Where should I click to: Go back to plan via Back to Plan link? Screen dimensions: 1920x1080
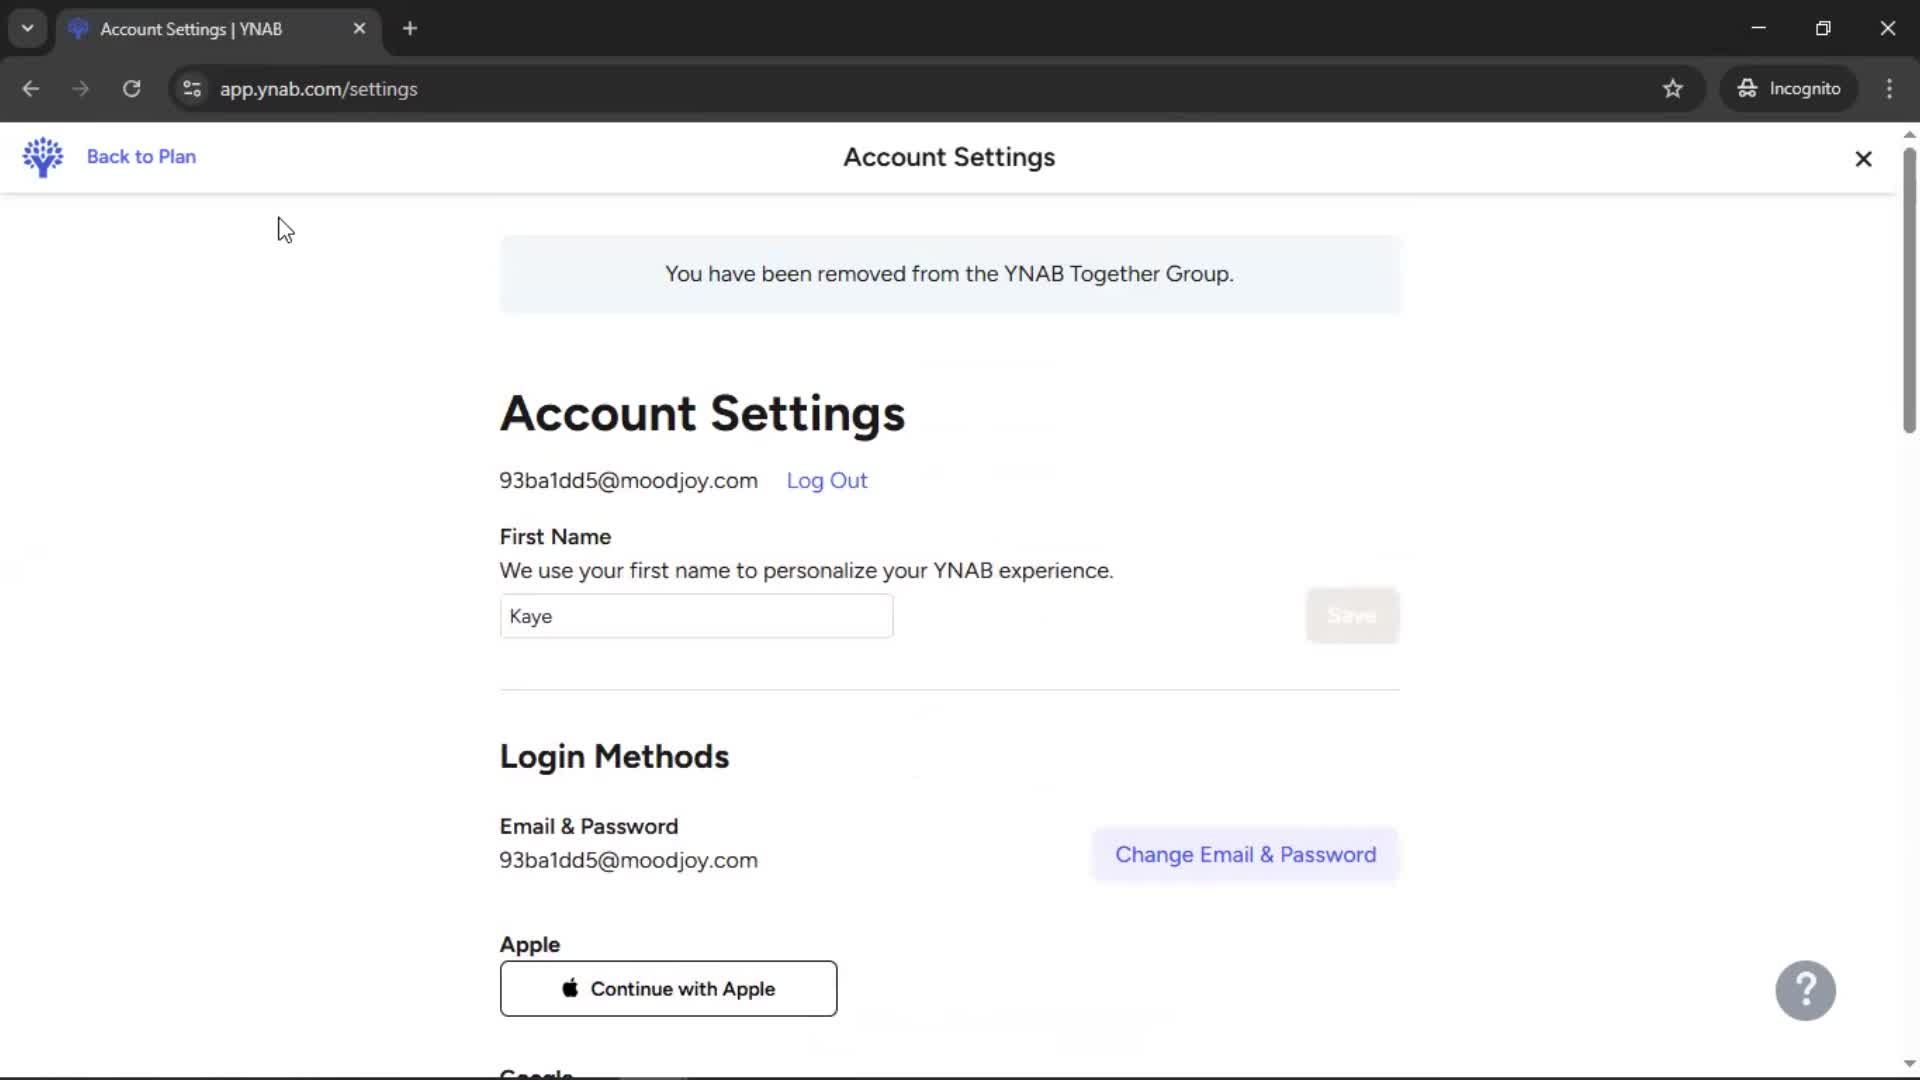click(x=141, y=157)
